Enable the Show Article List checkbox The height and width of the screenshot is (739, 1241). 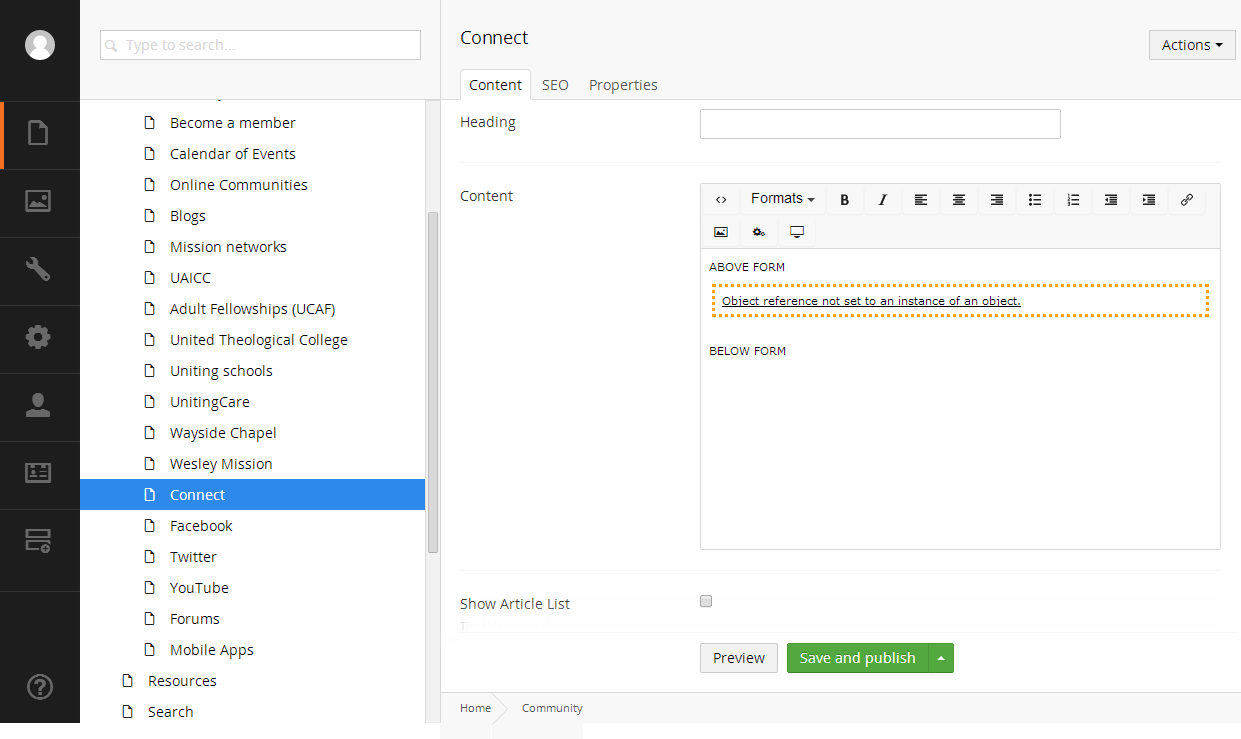(706, 601)
